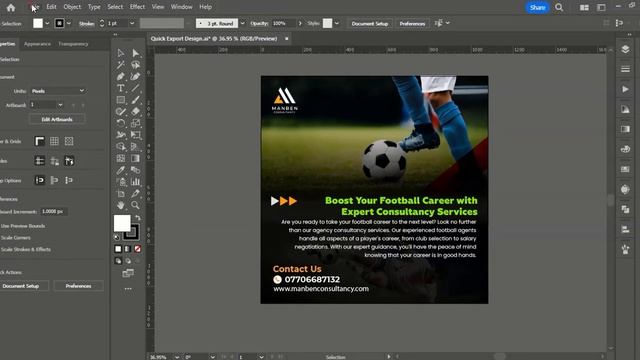Image resolution: width=640 pixels, height=360 pixels.
Task: Toggle Scale Strokes & Effects option
Action: tap(25, 249)
